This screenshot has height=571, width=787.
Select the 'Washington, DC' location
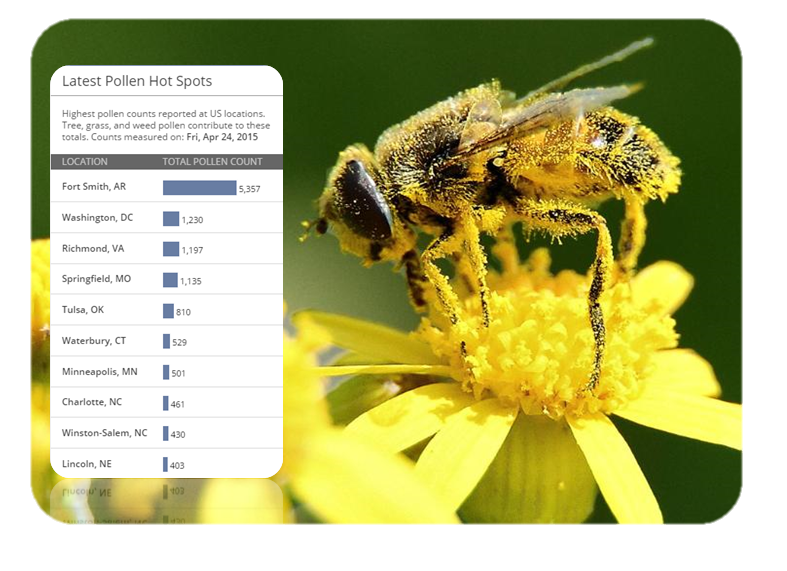[97, 218]
